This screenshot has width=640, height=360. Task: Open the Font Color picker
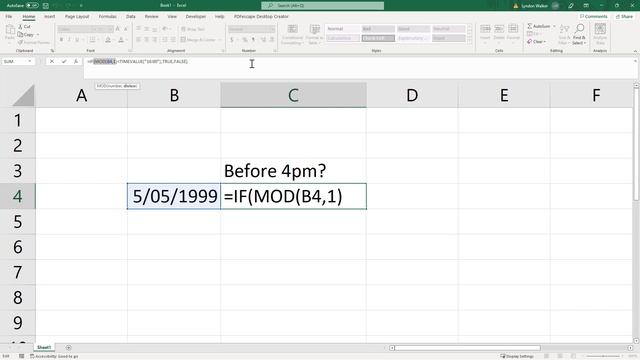tap(121, 40)
